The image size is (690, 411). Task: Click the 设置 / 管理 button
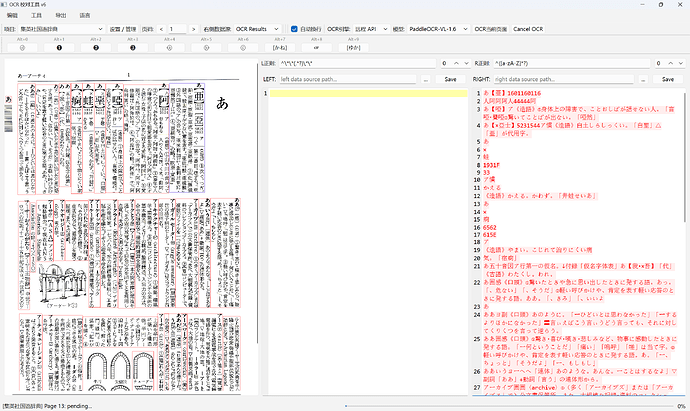coord(123,29)
